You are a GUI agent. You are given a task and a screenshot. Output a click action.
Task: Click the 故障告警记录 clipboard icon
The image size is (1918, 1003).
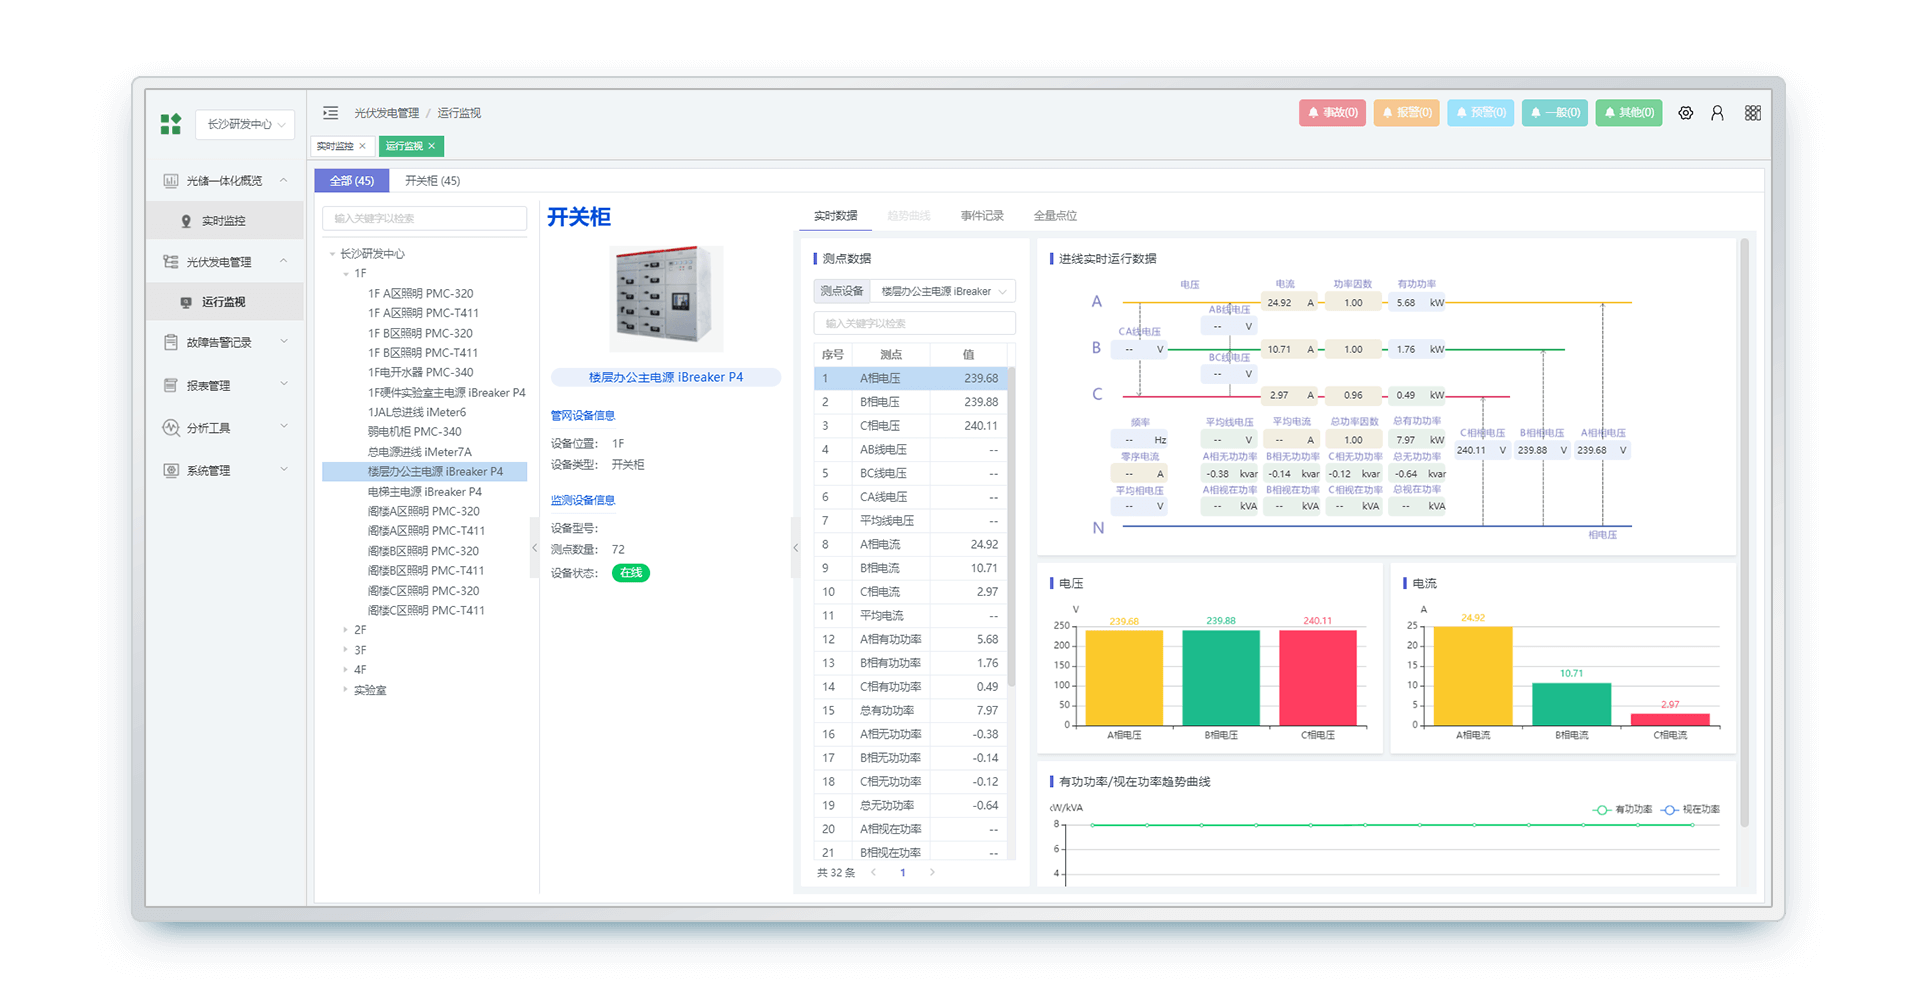click(171, 342)
